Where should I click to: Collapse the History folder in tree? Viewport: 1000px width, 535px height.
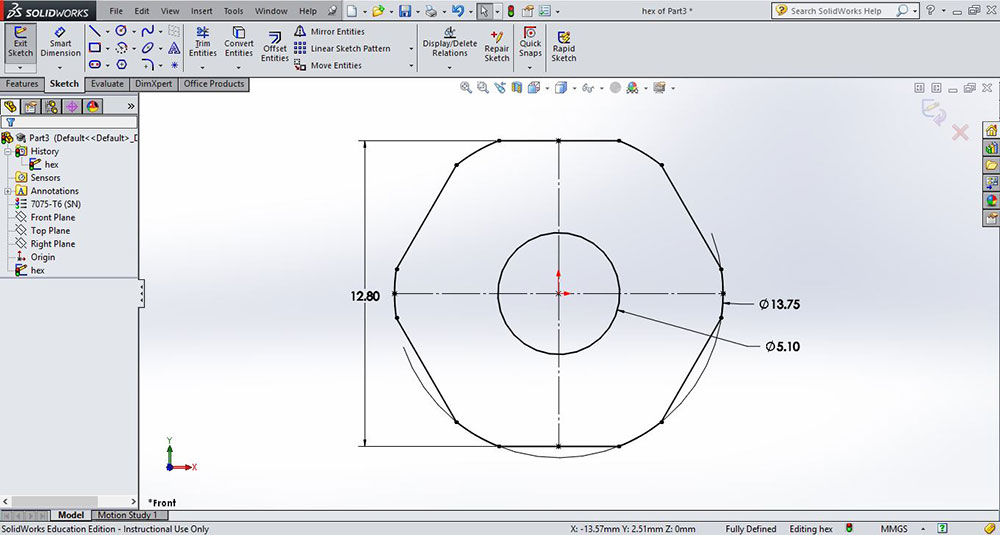(x=8, y=151)
